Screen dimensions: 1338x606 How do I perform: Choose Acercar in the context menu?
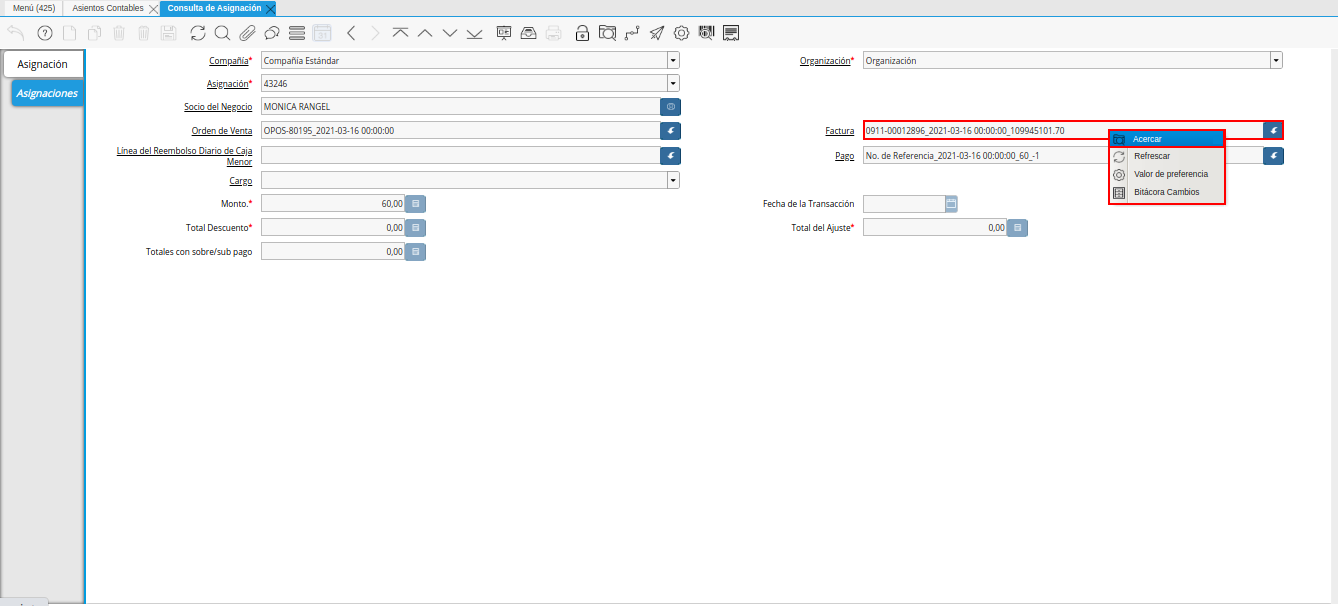point(1167,139)
